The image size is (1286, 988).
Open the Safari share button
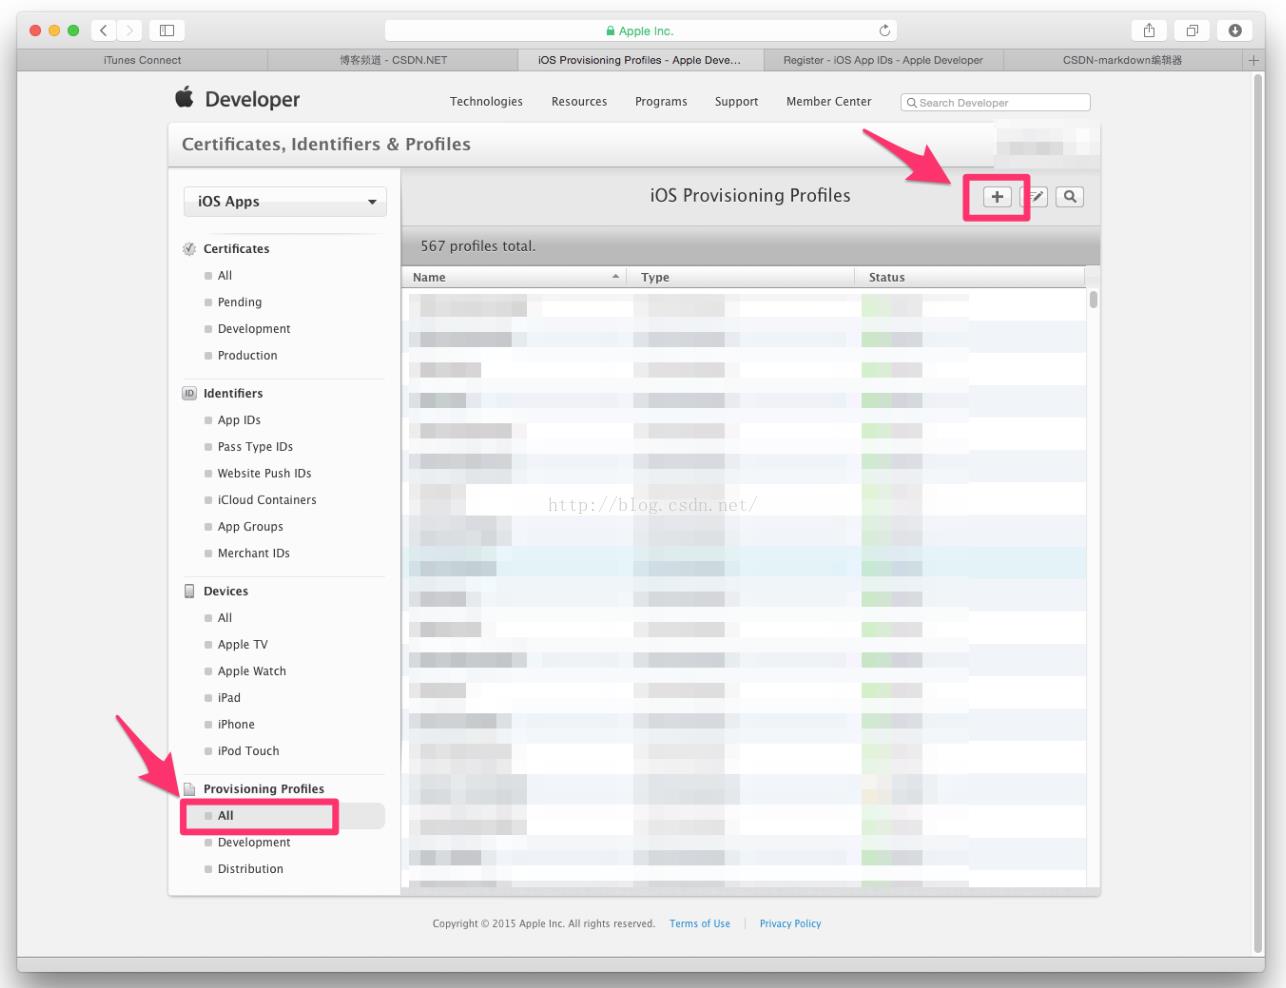1149,31
